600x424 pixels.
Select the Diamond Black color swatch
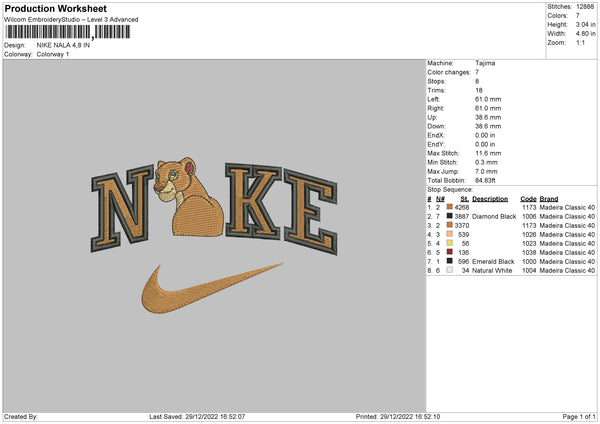[450, 216]
